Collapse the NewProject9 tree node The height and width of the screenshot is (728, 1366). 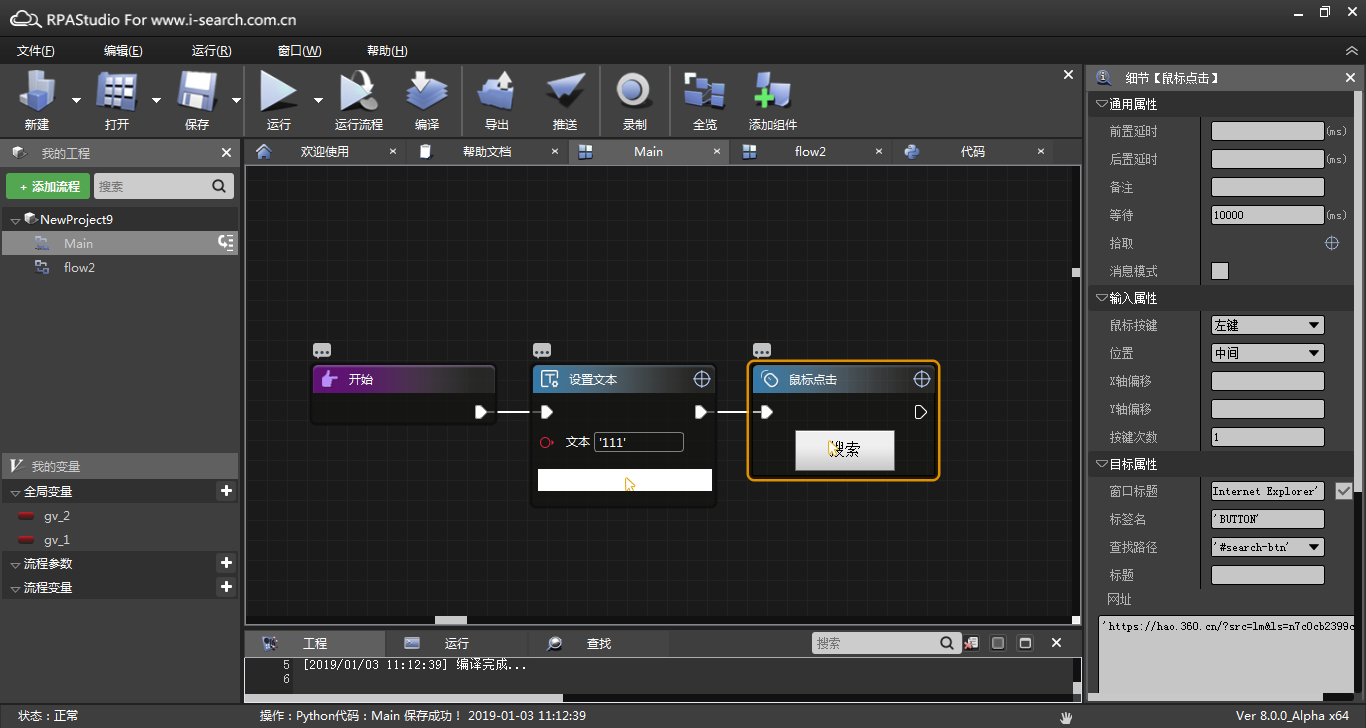15,220
